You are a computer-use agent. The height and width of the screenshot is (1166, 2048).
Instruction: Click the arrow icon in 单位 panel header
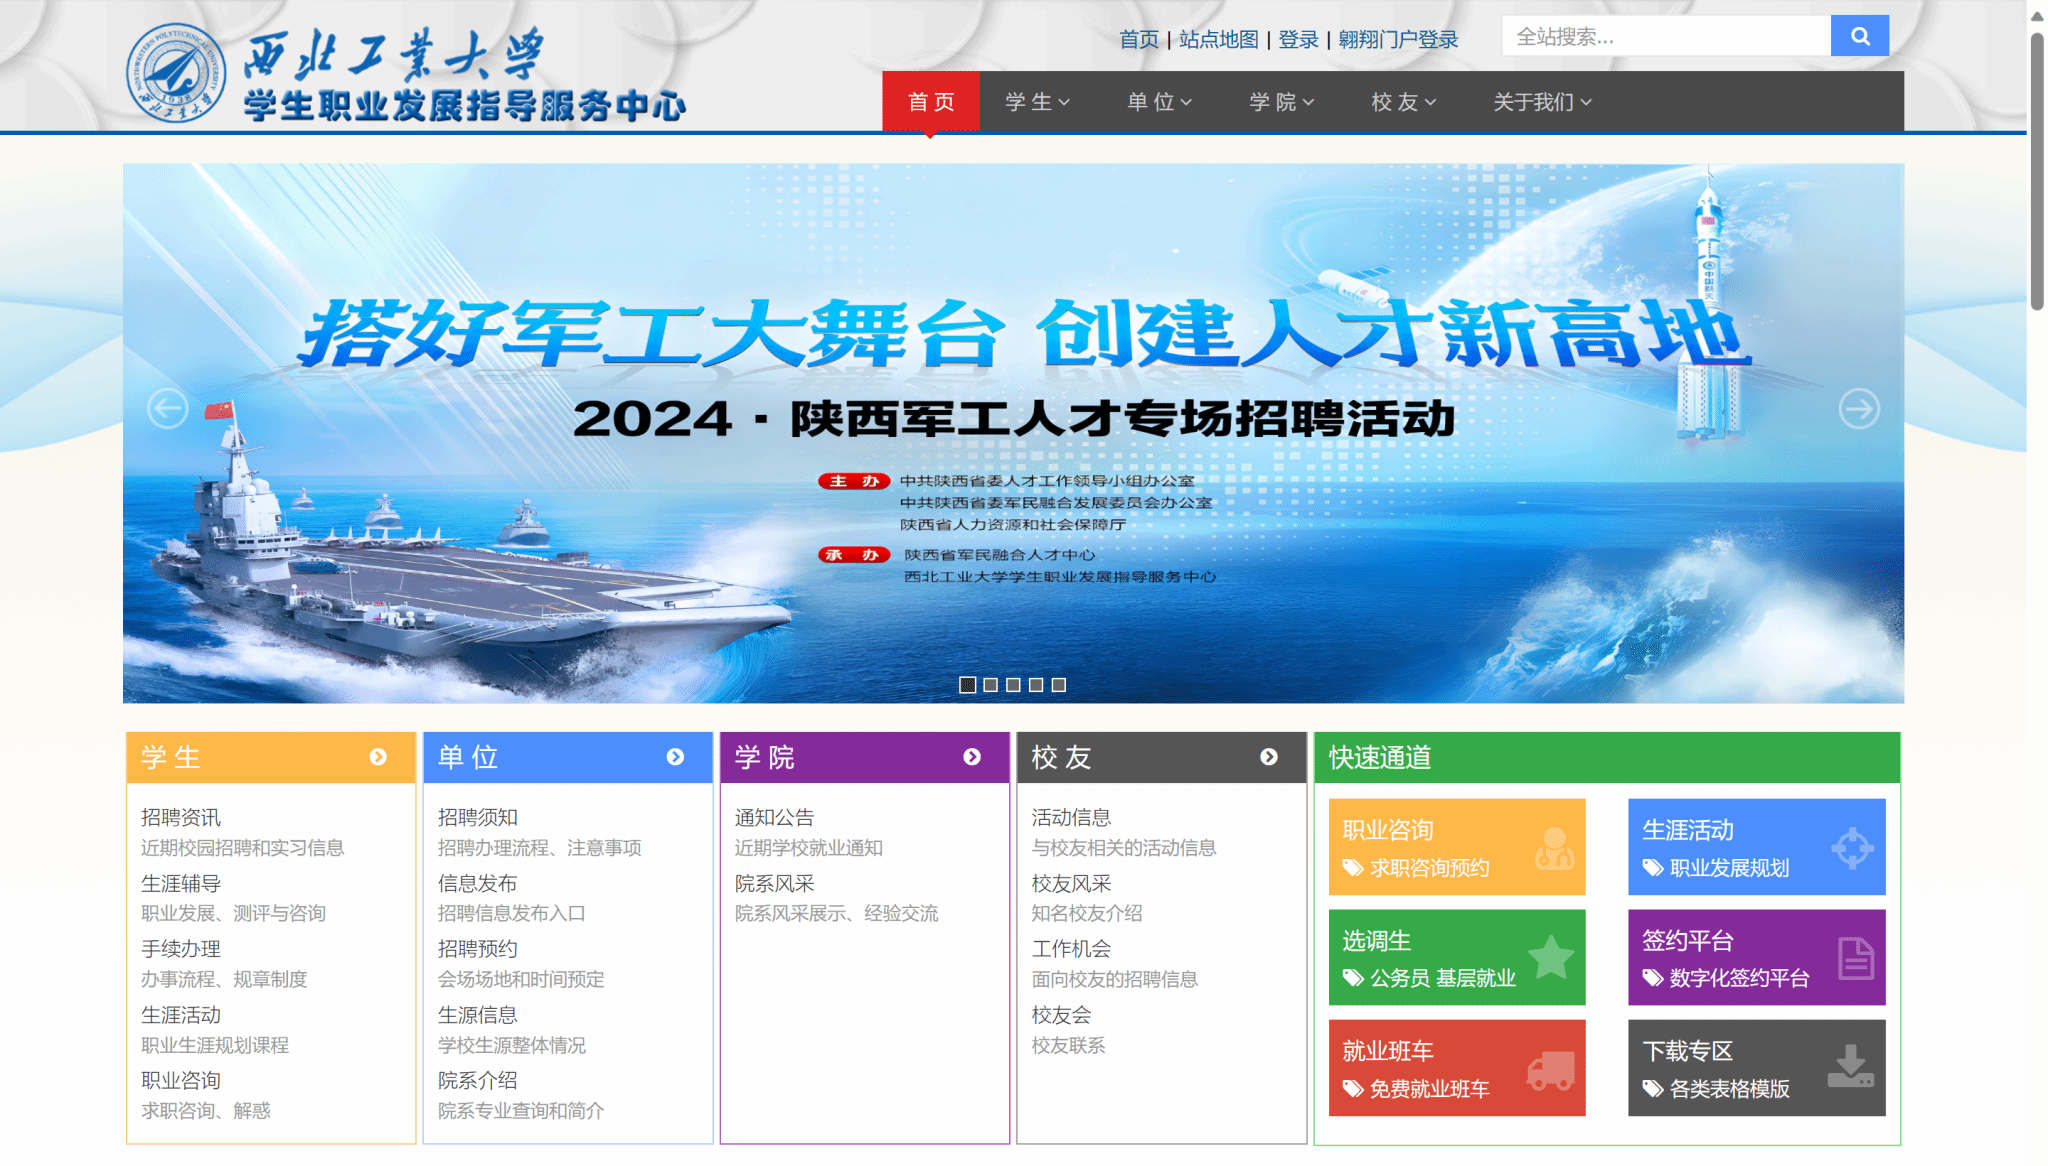tap(675, 757)
